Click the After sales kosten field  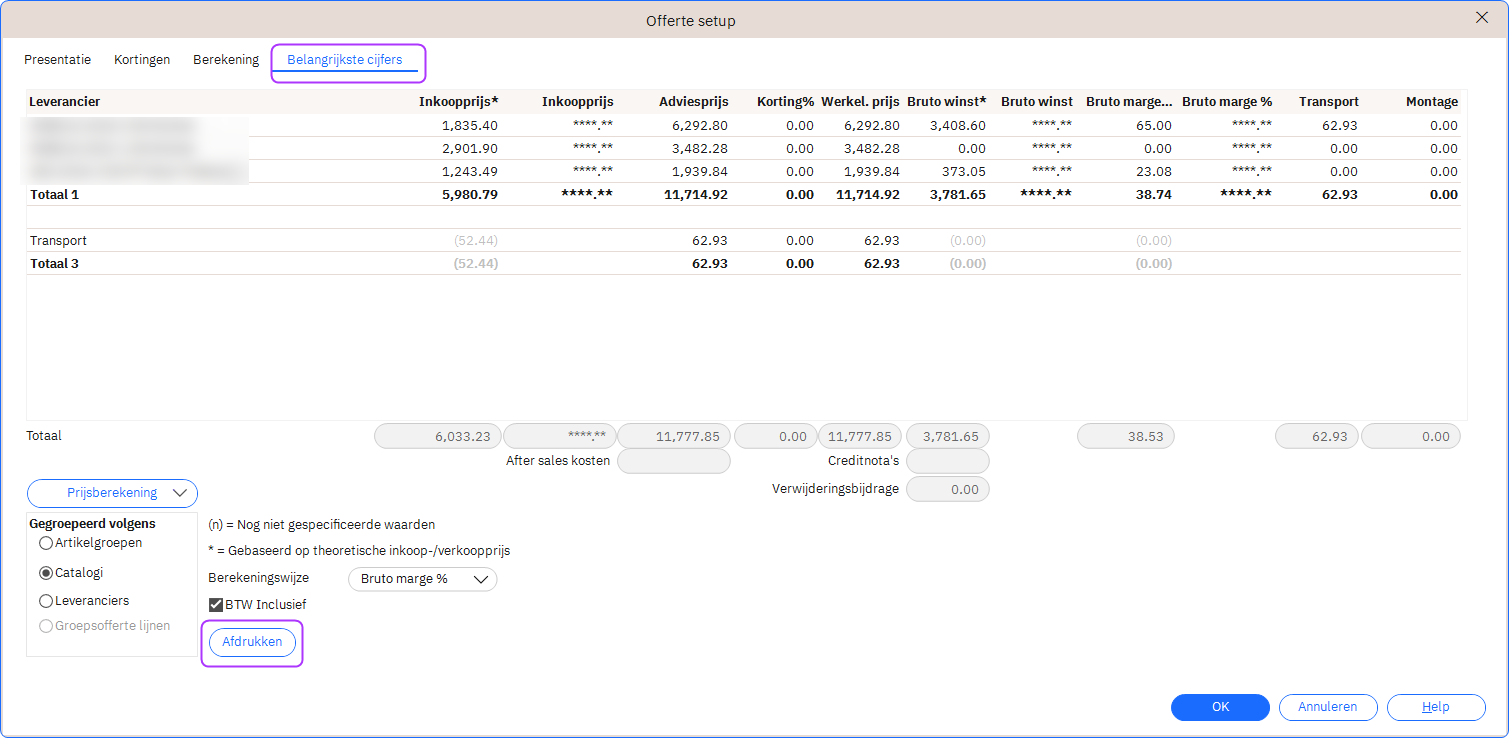pos(673,461)
